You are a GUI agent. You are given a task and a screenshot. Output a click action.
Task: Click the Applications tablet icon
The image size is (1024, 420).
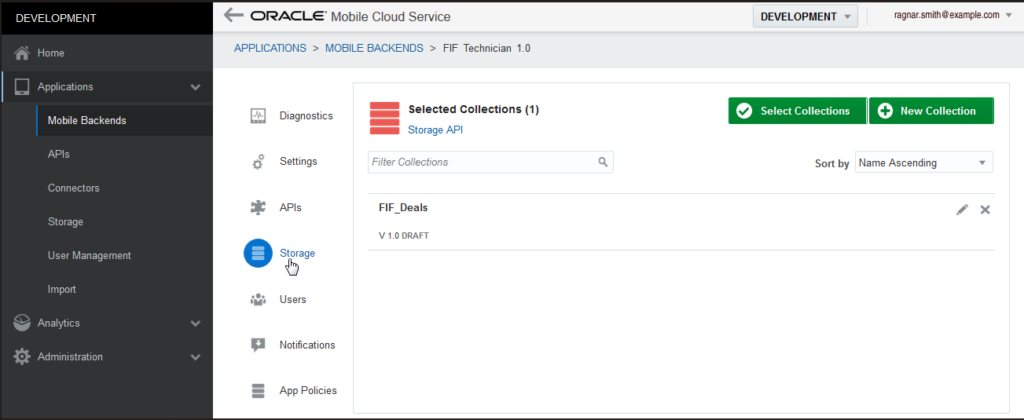[x=22, y=87]
